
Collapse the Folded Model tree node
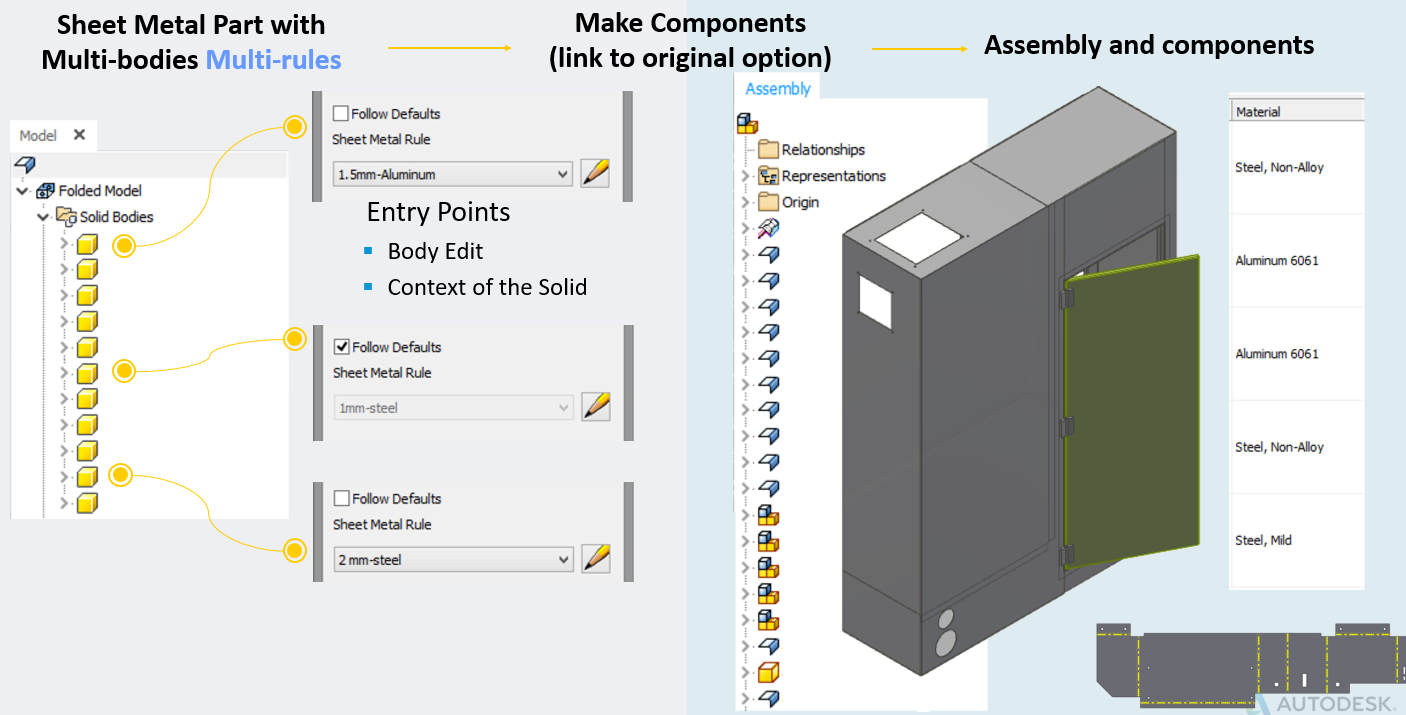(x=22, y=191)
